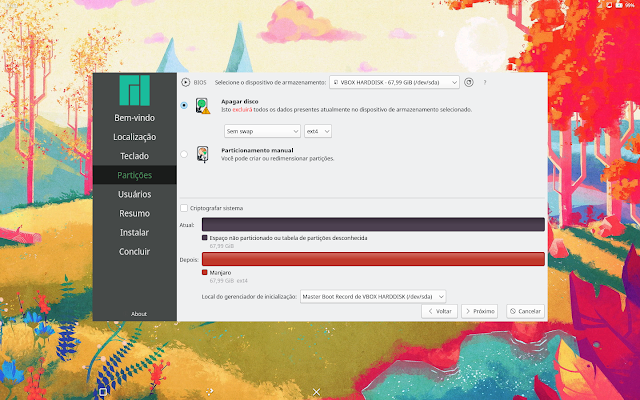
Task: Click the Voltar button
Action: 440,311
